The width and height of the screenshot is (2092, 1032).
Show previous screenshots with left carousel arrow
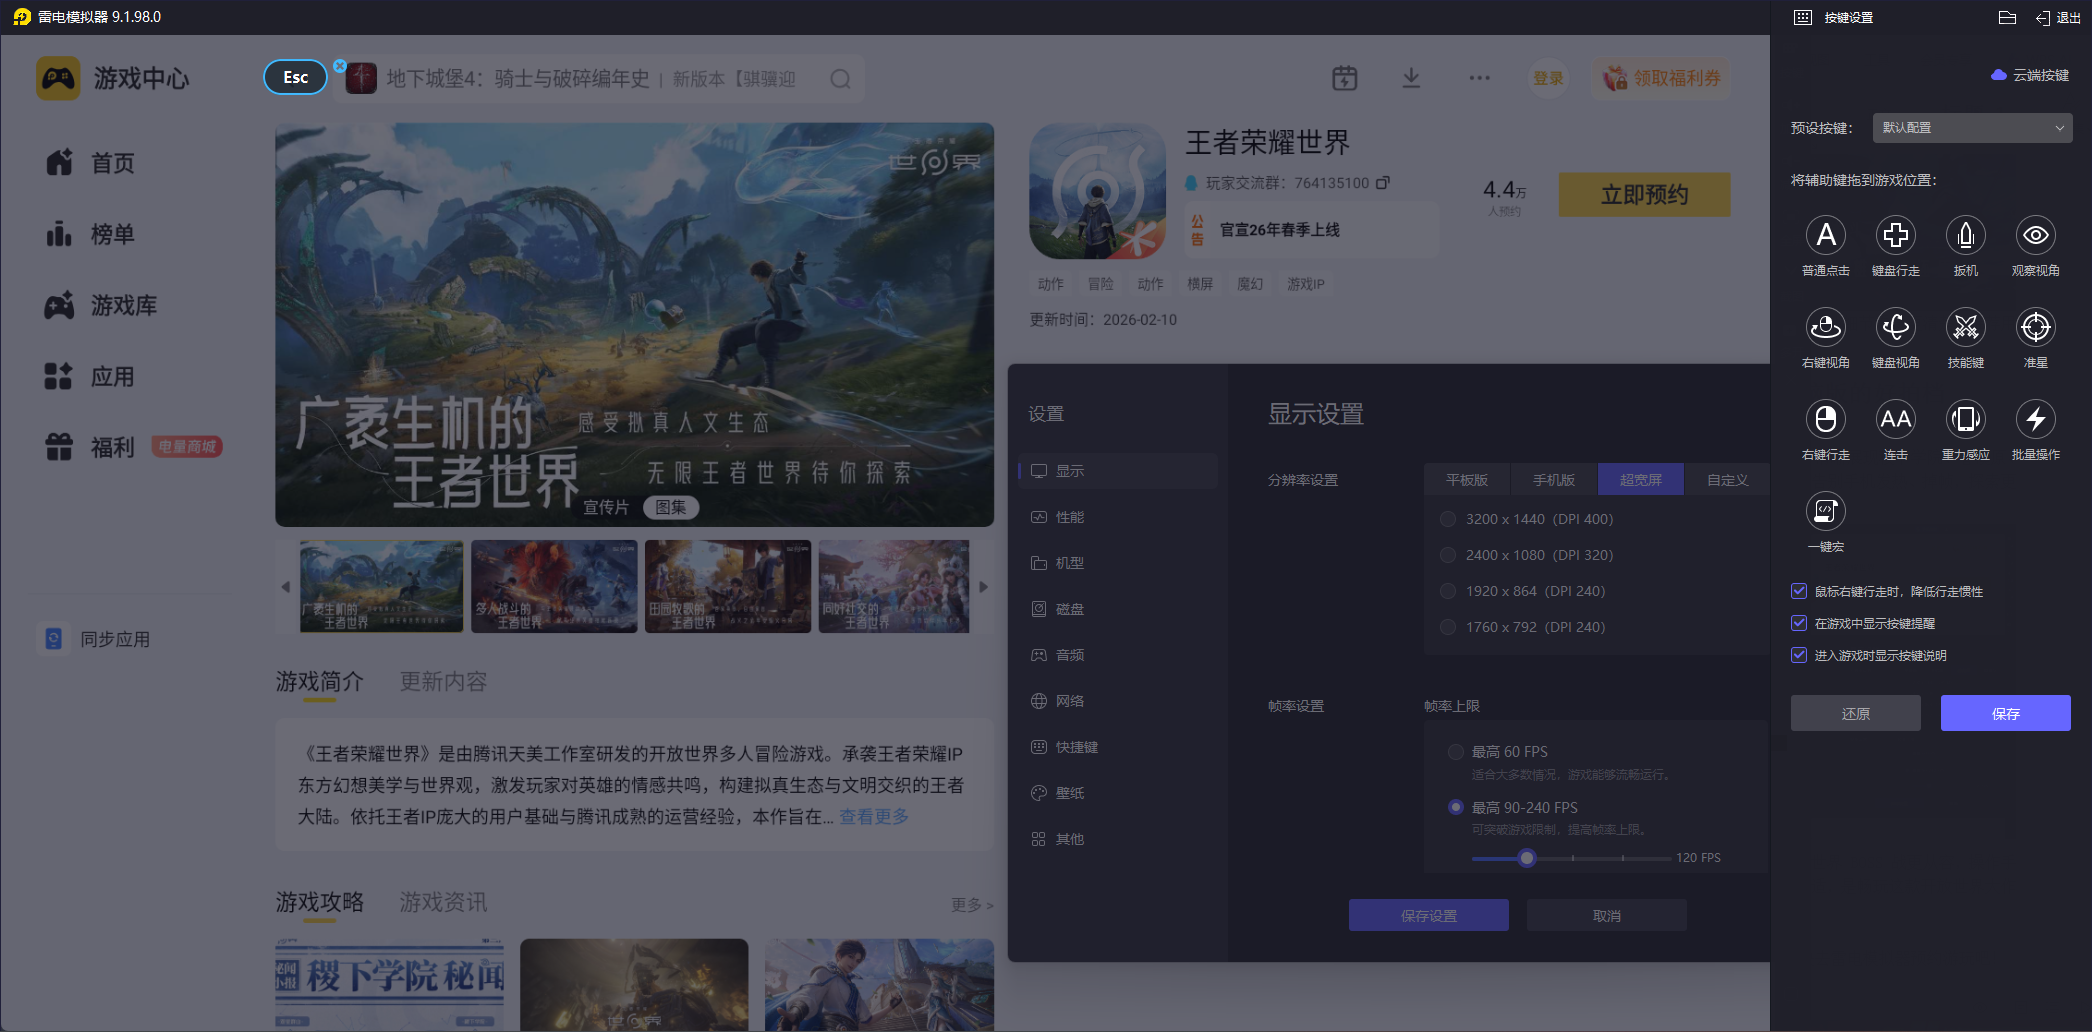286,587
